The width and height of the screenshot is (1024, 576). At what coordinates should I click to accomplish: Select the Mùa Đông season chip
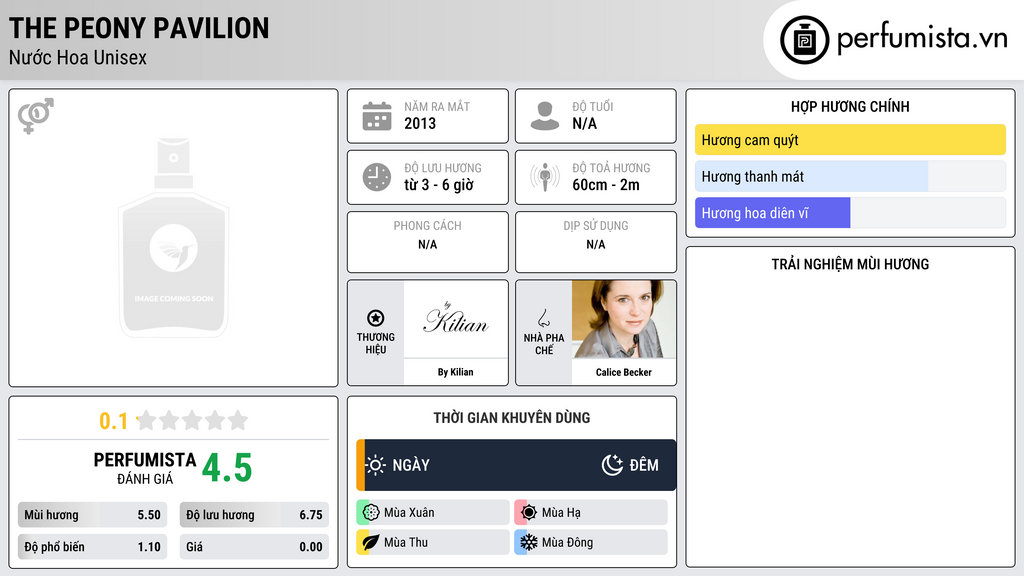(590, 543)
